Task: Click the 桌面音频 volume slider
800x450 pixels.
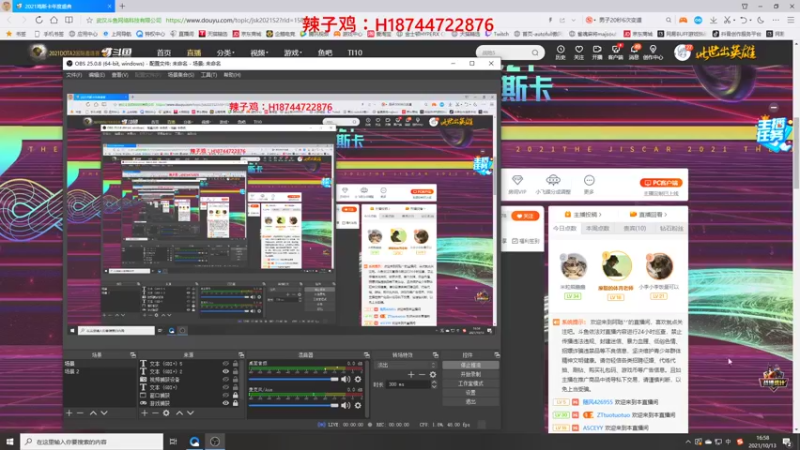Action: (x=293, y=379)
